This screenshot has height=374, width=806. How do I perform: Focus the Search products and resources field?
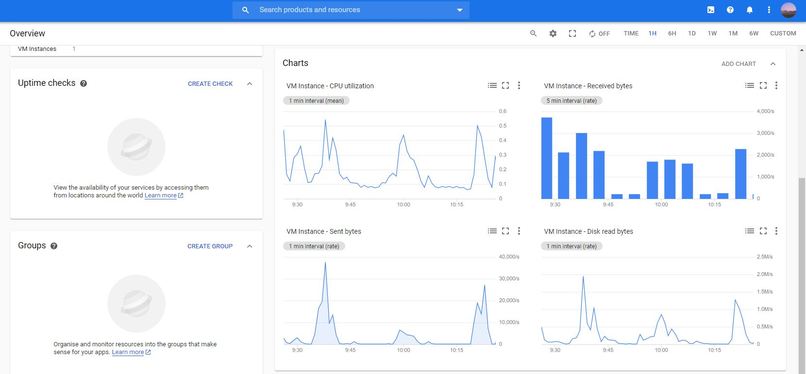click(x=351, y=10)
